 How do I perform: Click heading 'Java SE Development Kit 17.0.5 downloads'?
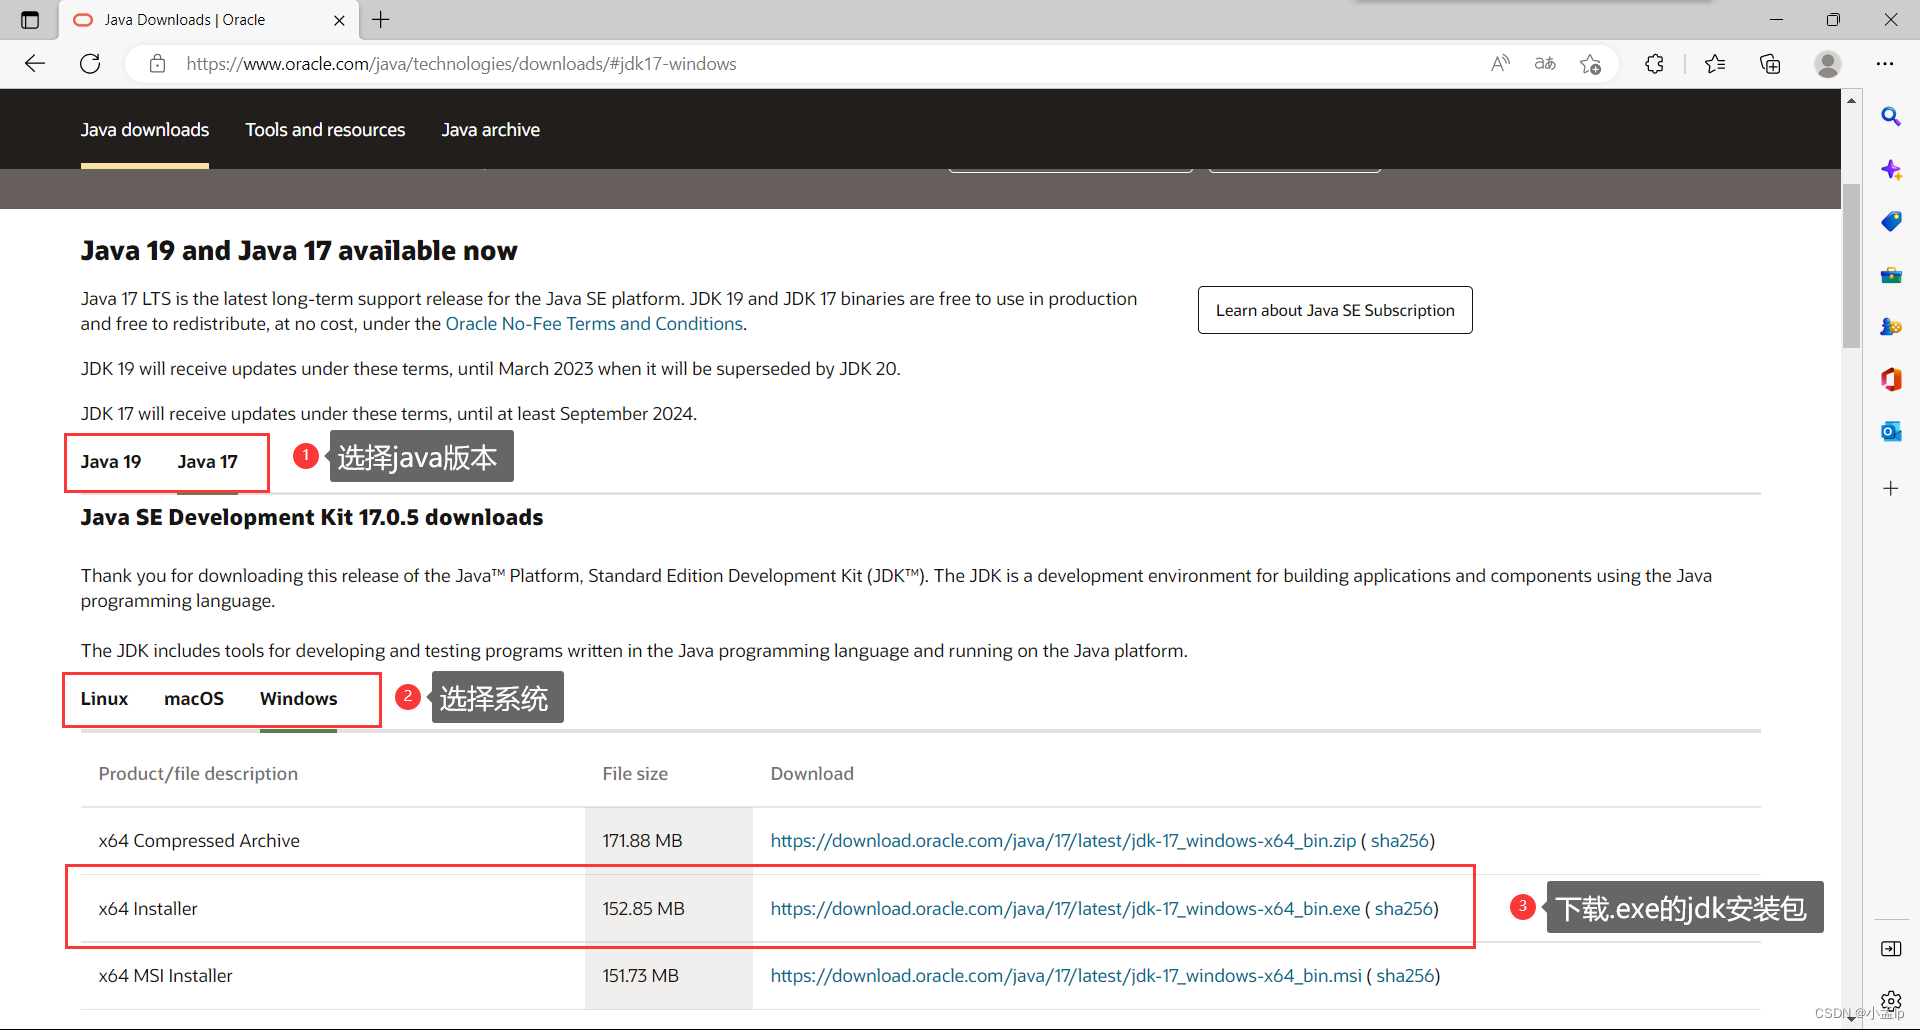pos(312,518)
